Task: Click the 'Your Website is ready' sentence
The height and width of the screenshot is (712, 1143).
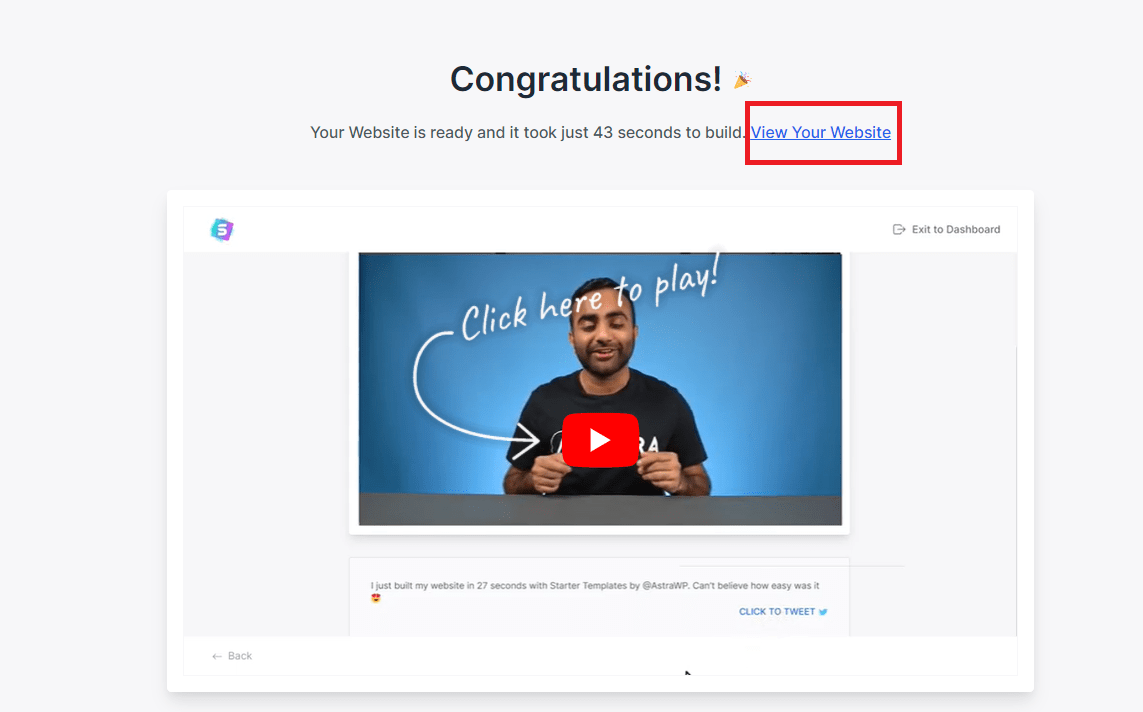Action: pos(528,133)
